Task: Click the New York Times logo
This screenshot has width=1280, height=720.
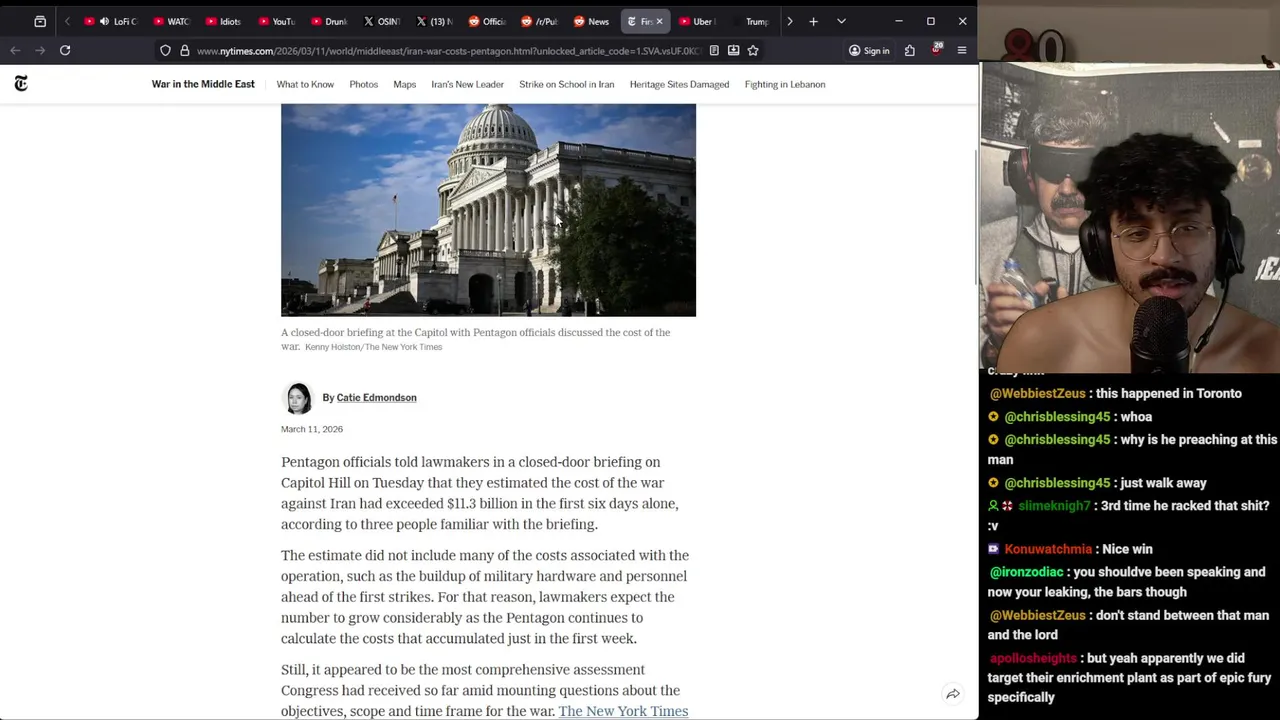Action: point(21,84)
